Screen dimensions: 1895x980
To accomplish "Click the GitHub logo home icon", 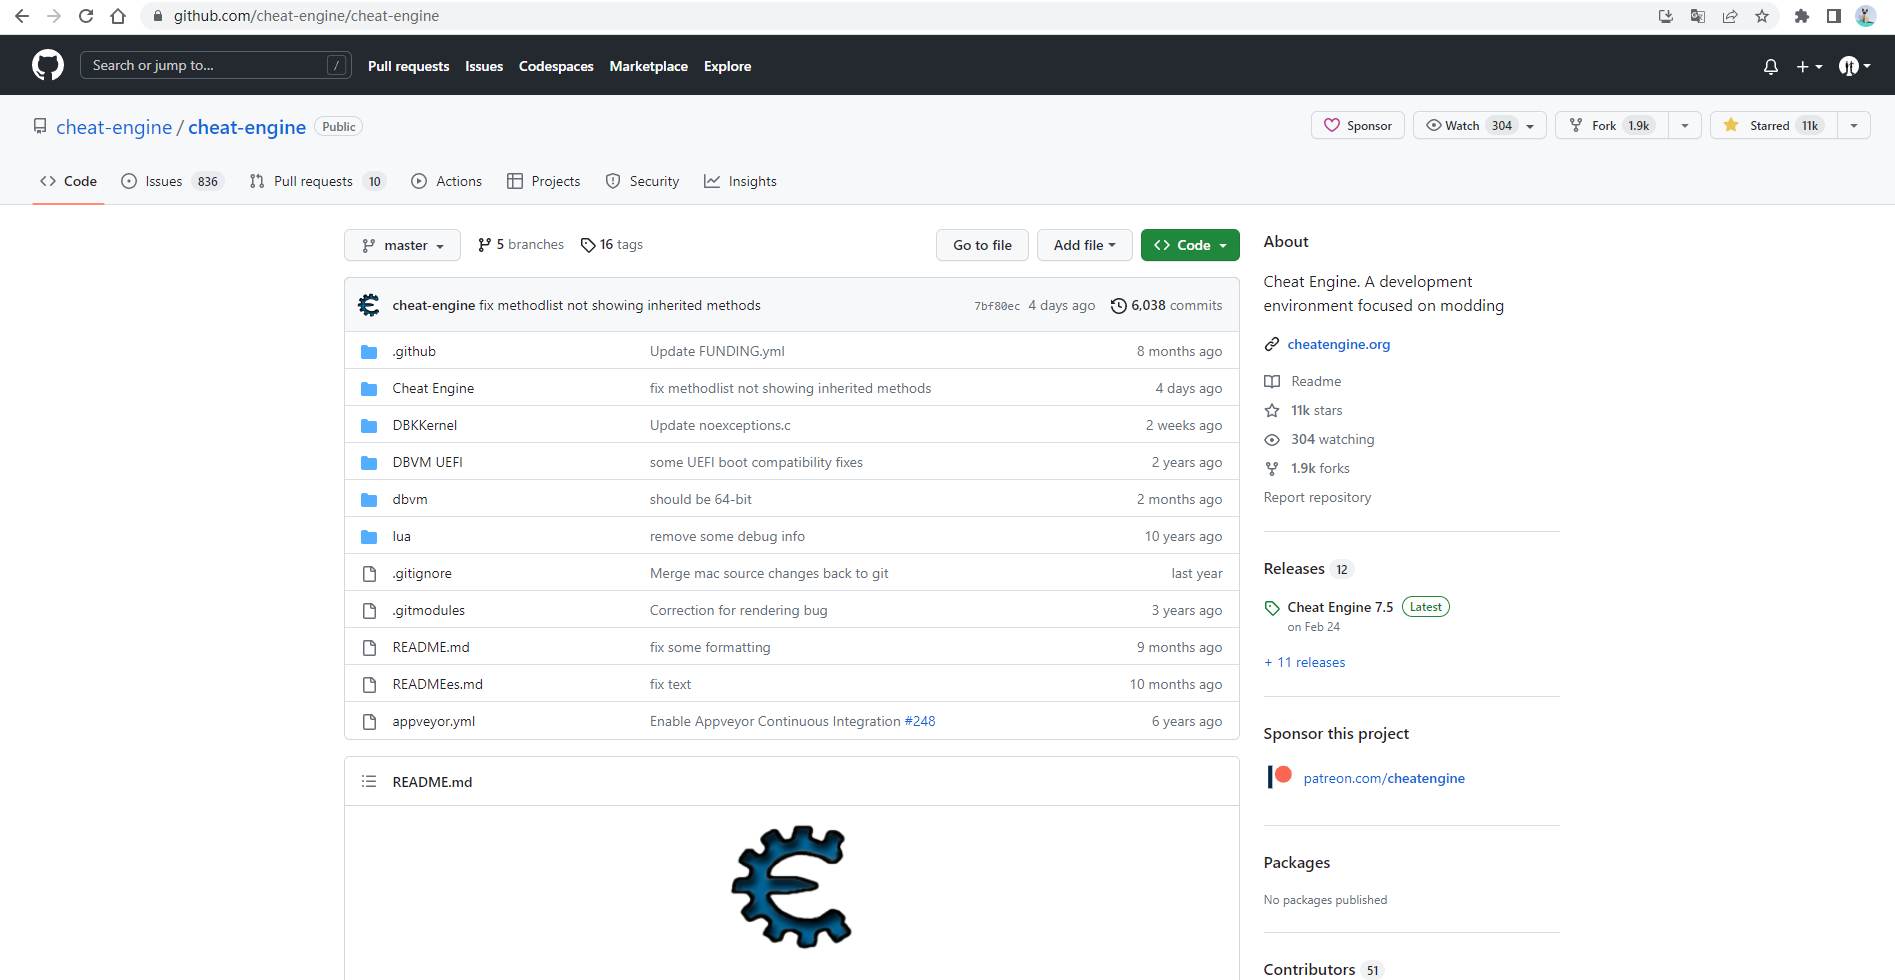I will coord(48,66).
